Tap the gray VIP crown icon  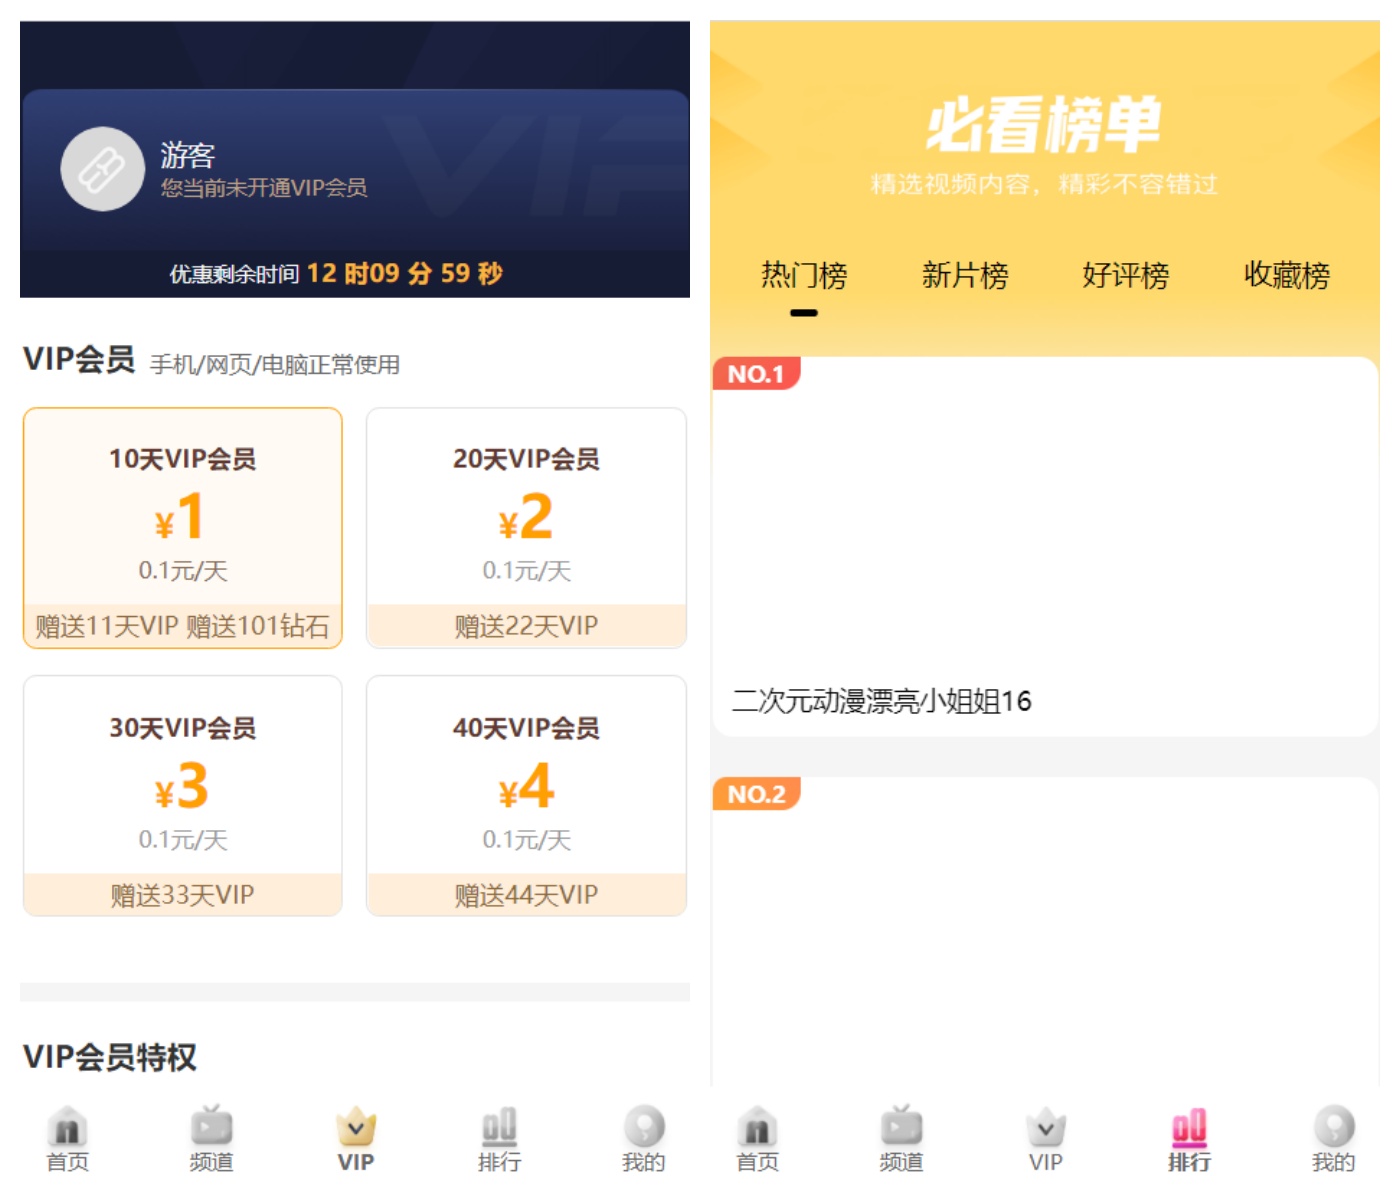(1045, 1128)
